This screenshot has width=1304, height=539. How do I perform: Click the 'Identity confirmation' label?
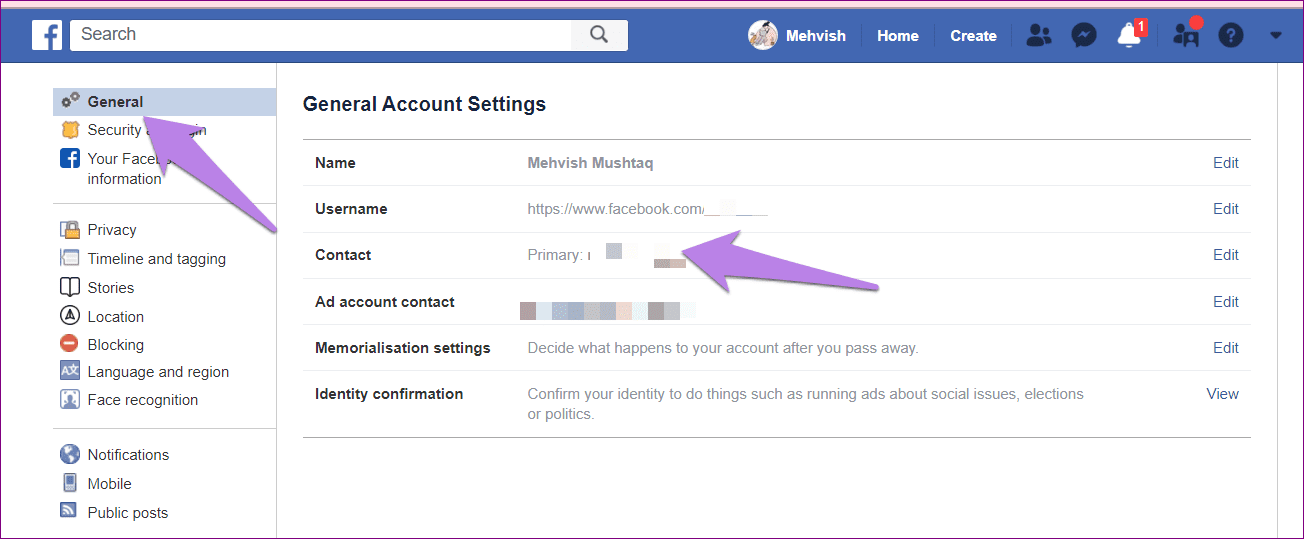389,394
